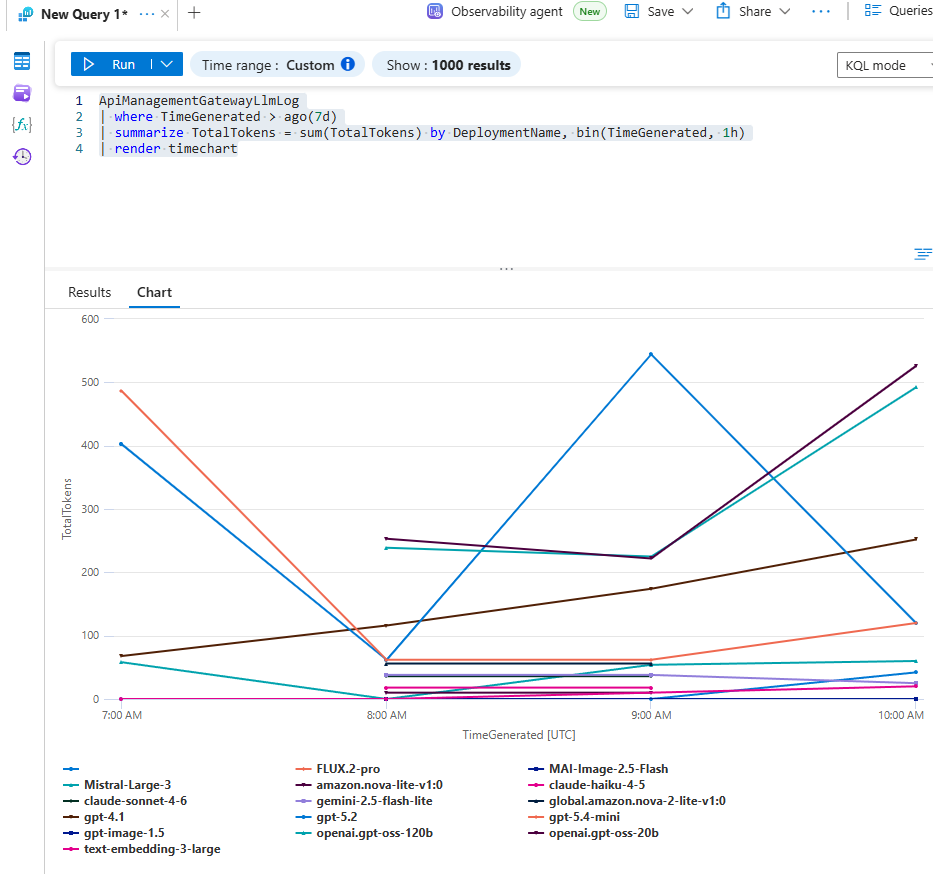Viewport: 933px width, 874px height.
Task: Toggle the gpt-5.4-mini legend entry
Action: pyautogui.click(x=574, y=817)
